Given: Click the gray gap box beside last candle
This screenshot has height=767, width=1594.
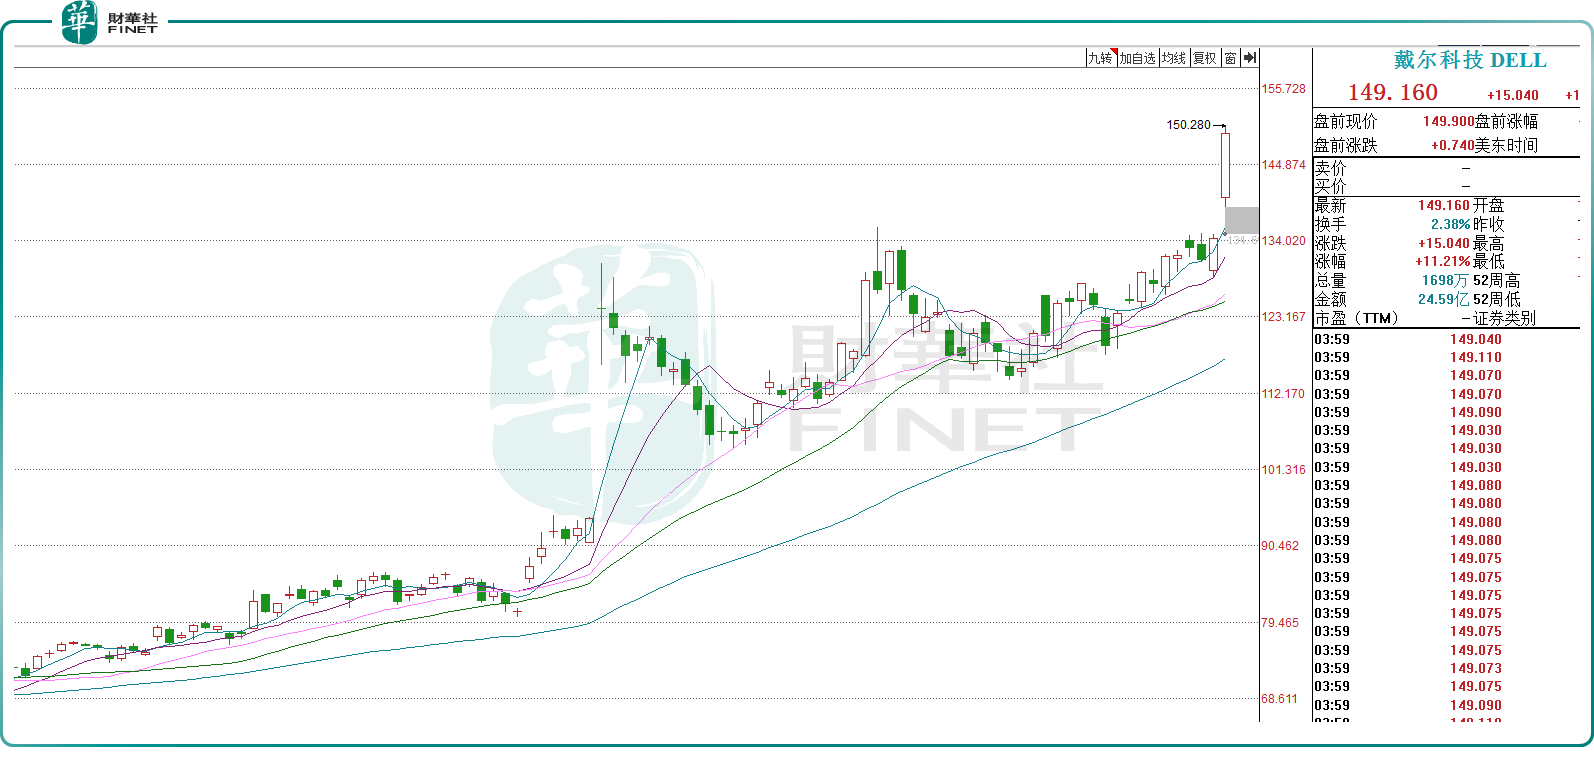Looking at the screenshot, I should (1242, 220).
